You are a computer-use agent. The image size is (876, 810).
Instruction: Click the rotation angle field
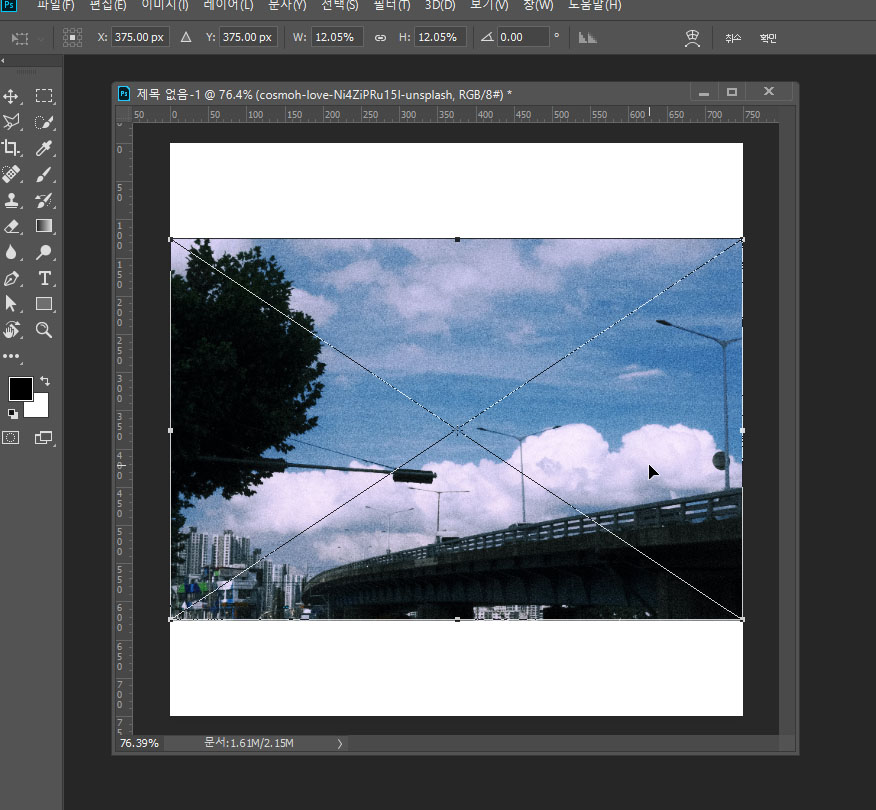(523, 37)
